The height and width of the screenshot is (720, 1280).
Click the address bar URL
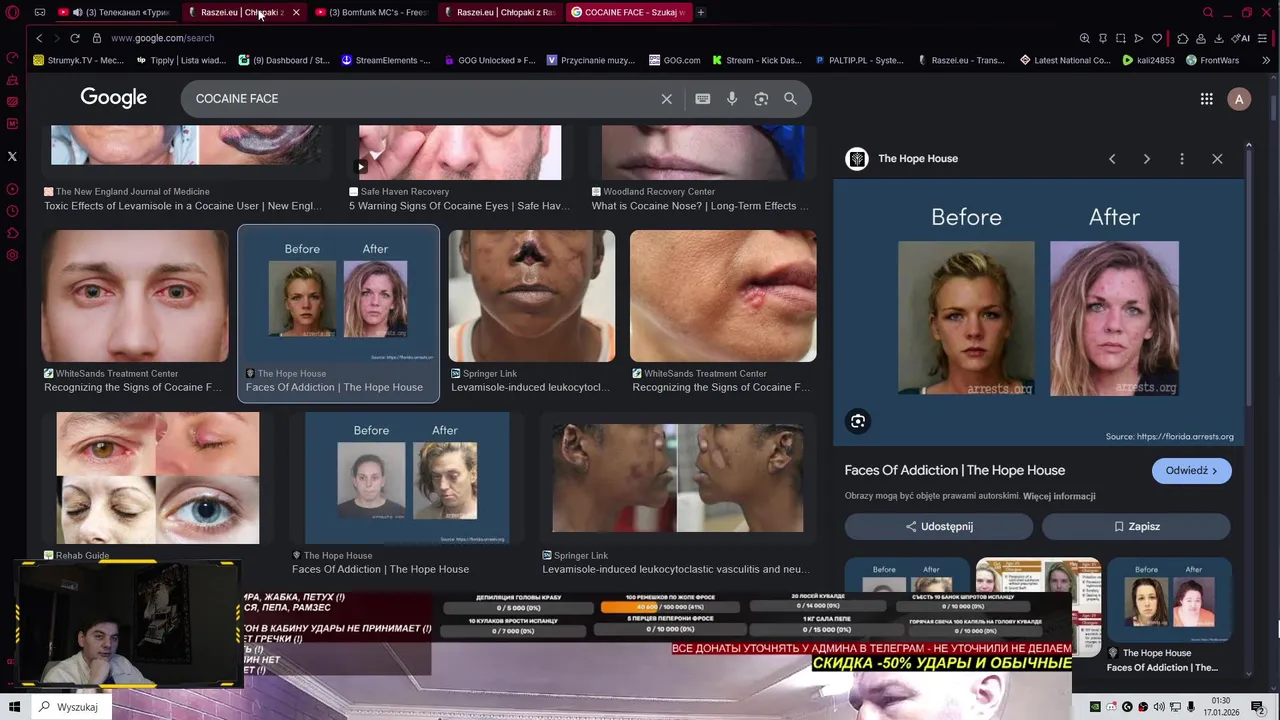[x=162, y=38]
